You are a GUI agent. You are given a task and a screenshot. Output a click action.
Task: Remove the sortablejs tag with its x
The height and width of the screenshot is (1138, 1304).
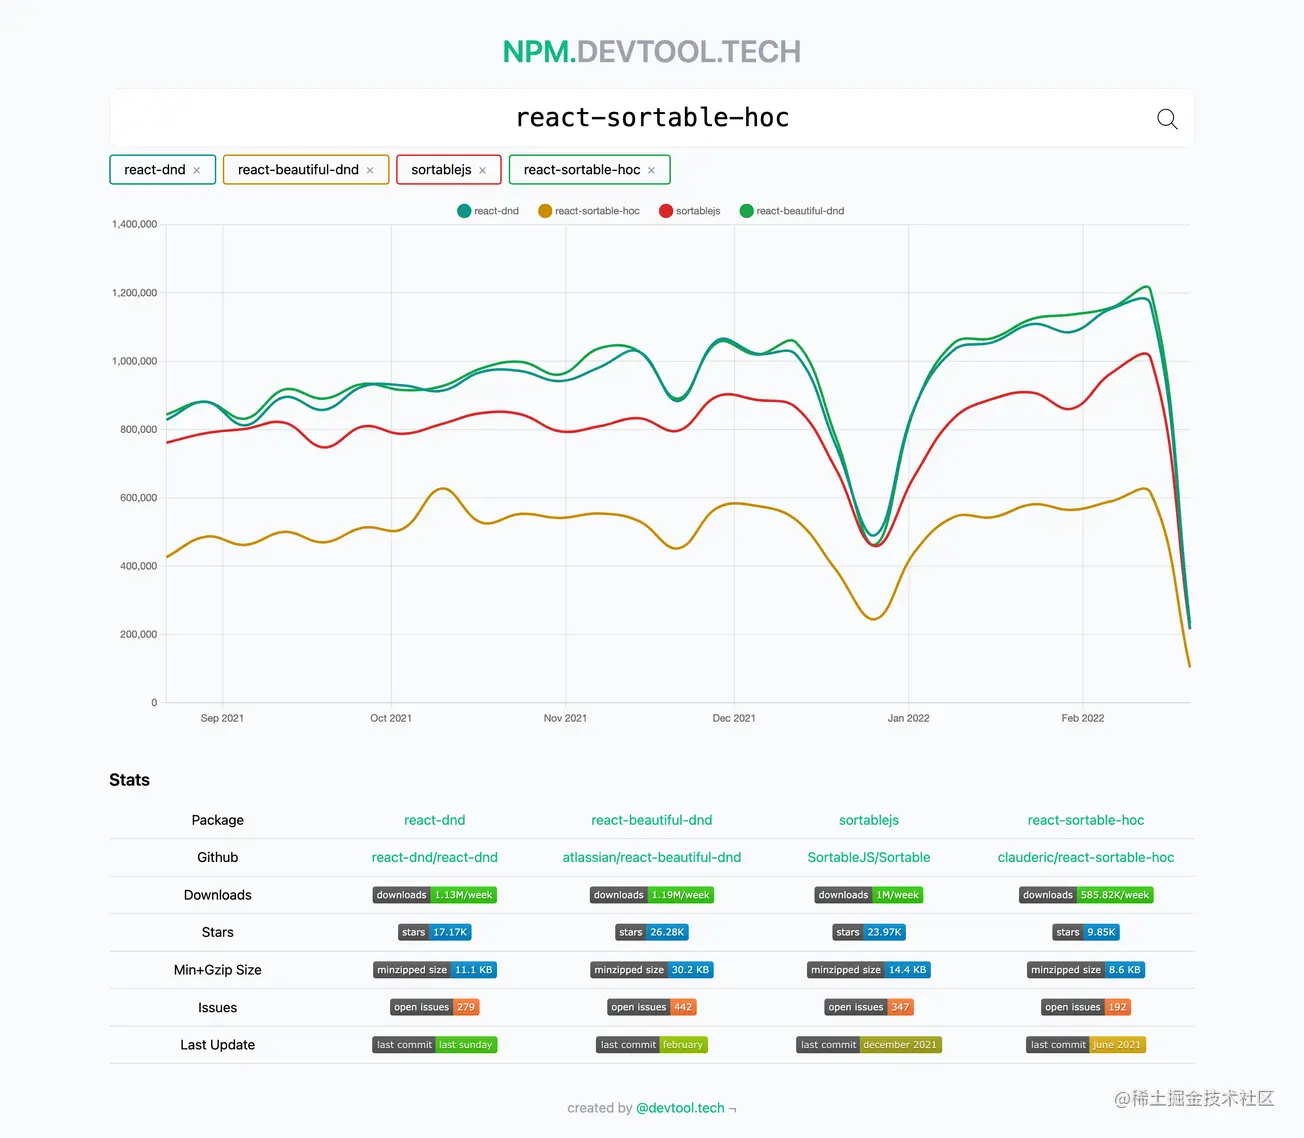click(483, 171)
